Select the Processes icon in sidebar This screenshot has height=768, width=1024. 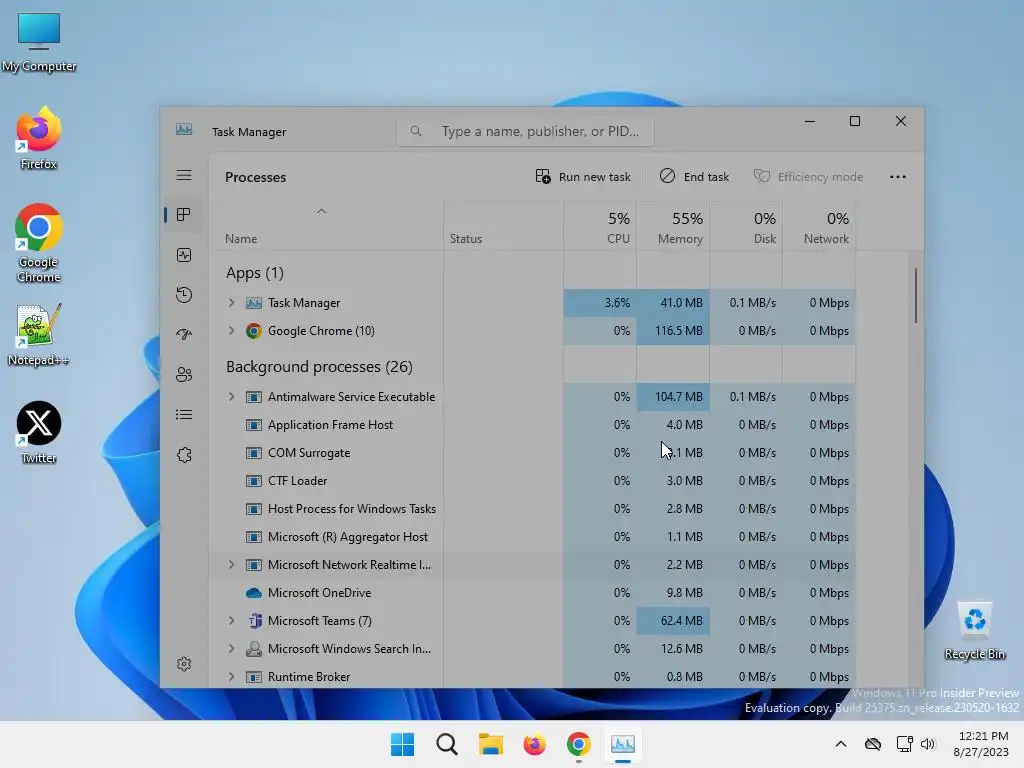coord(184,215)
